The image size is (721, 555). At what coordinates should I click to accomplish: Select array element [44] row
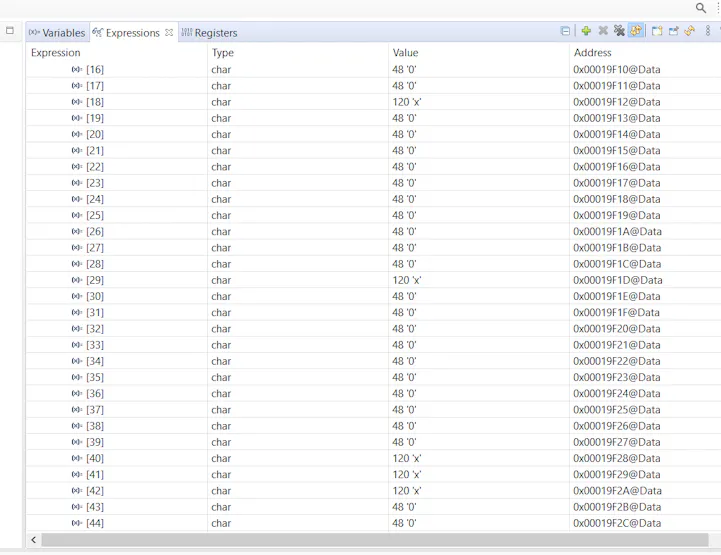pos(373,523)
